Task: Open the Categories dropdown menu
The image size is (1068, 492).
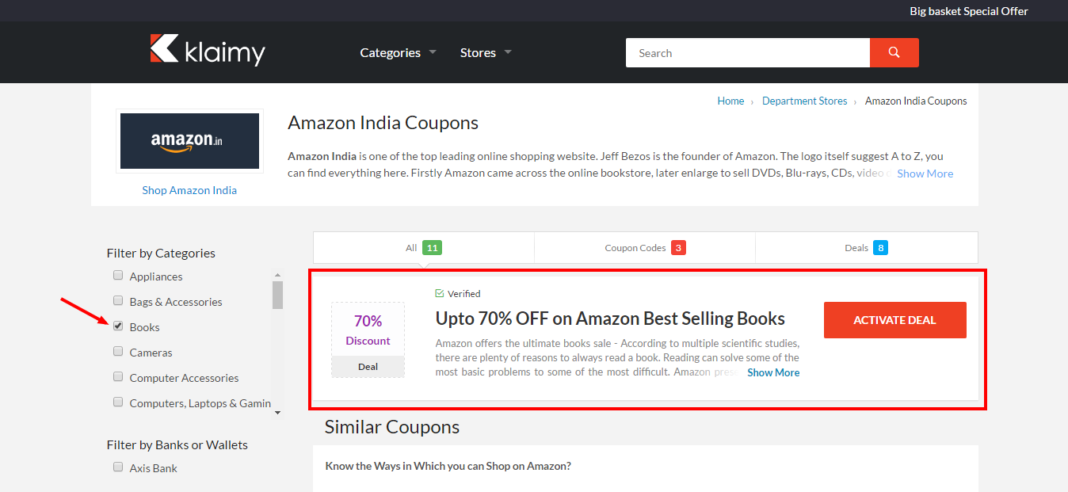Action: (398, 53)
